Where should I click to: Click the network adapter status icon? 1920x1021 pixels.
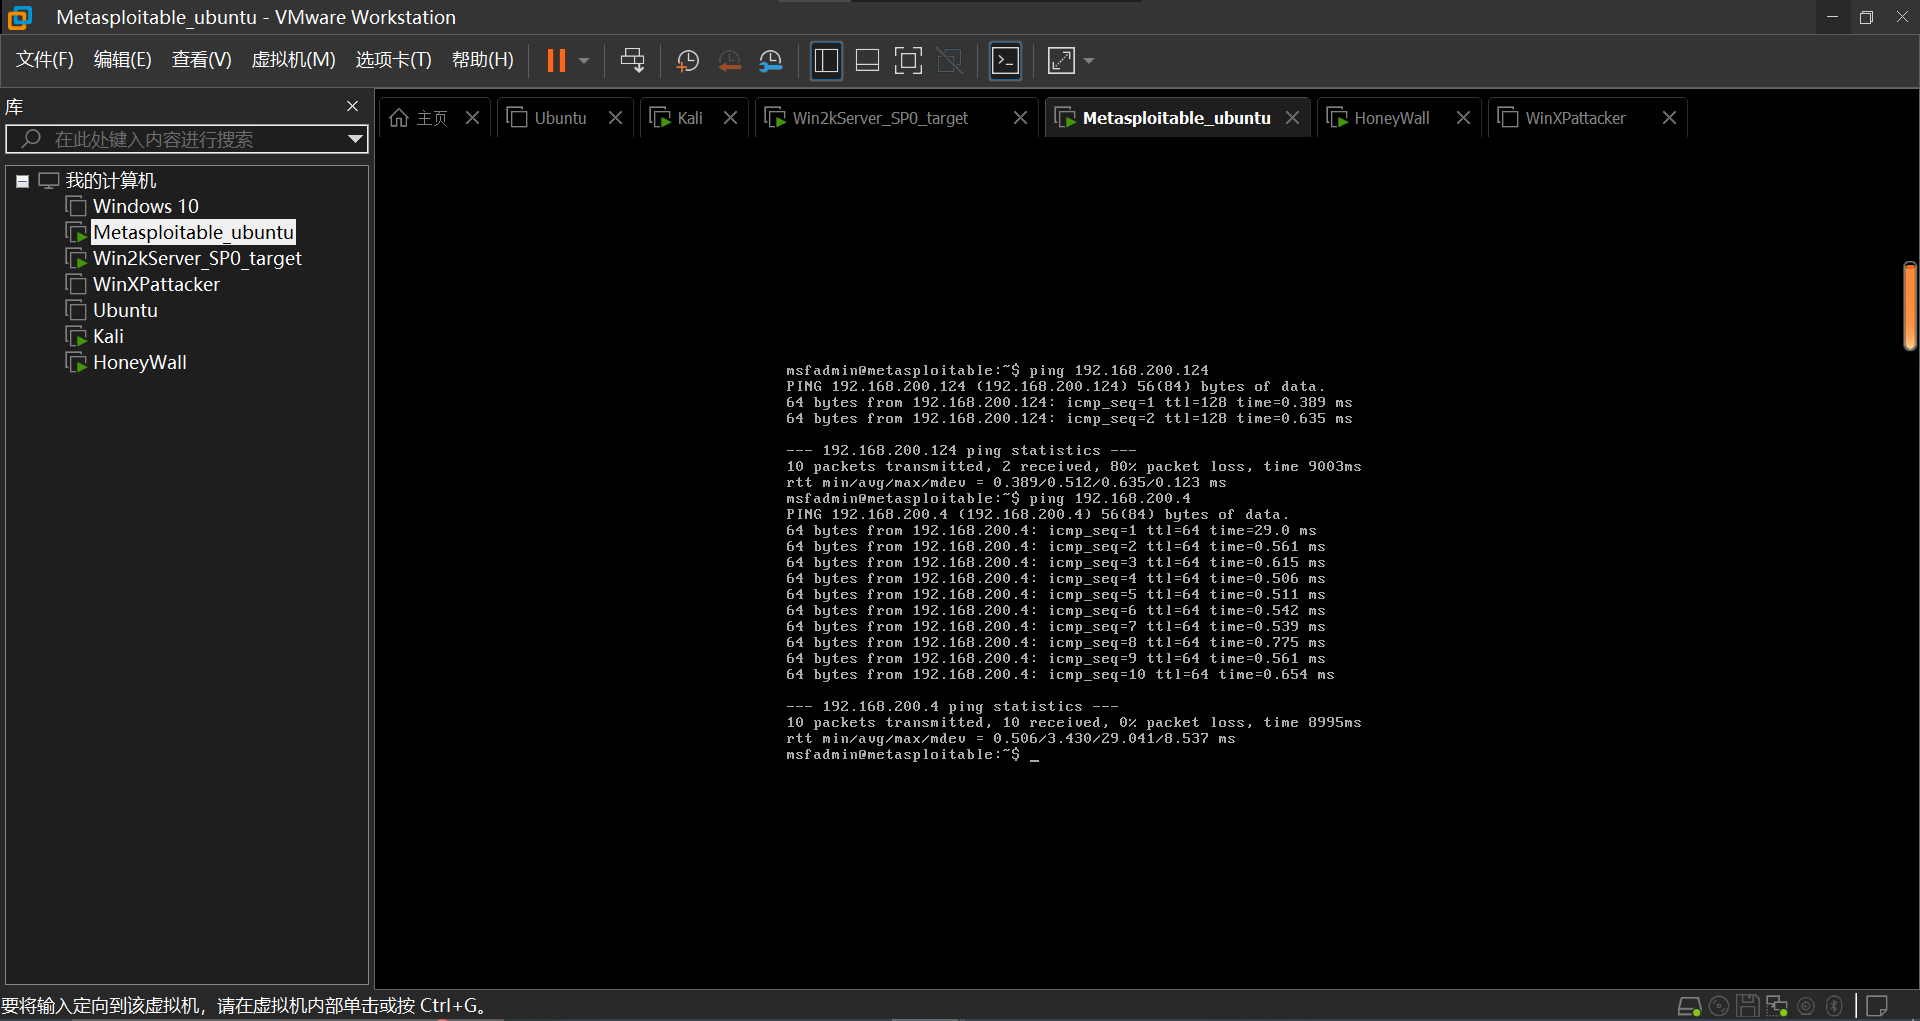click(1777, 1006)
